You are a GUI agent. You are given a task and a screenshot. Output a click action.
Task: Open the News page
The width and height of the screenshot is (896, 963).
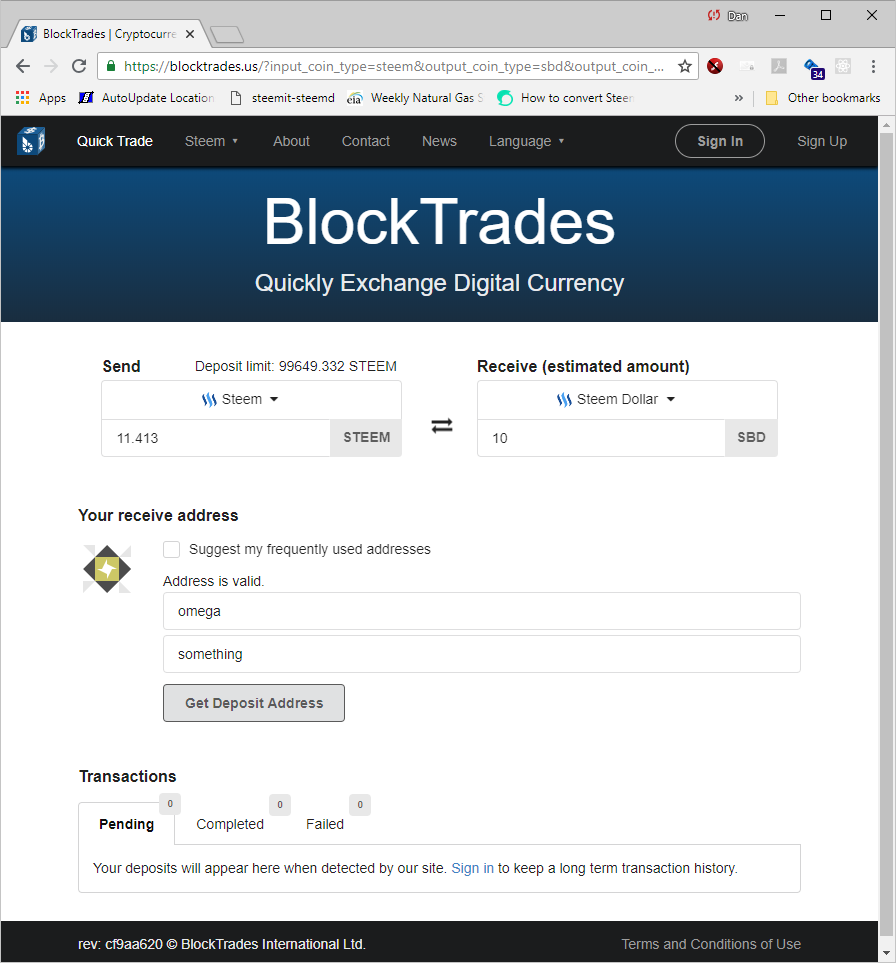click(x=439, y=141)
